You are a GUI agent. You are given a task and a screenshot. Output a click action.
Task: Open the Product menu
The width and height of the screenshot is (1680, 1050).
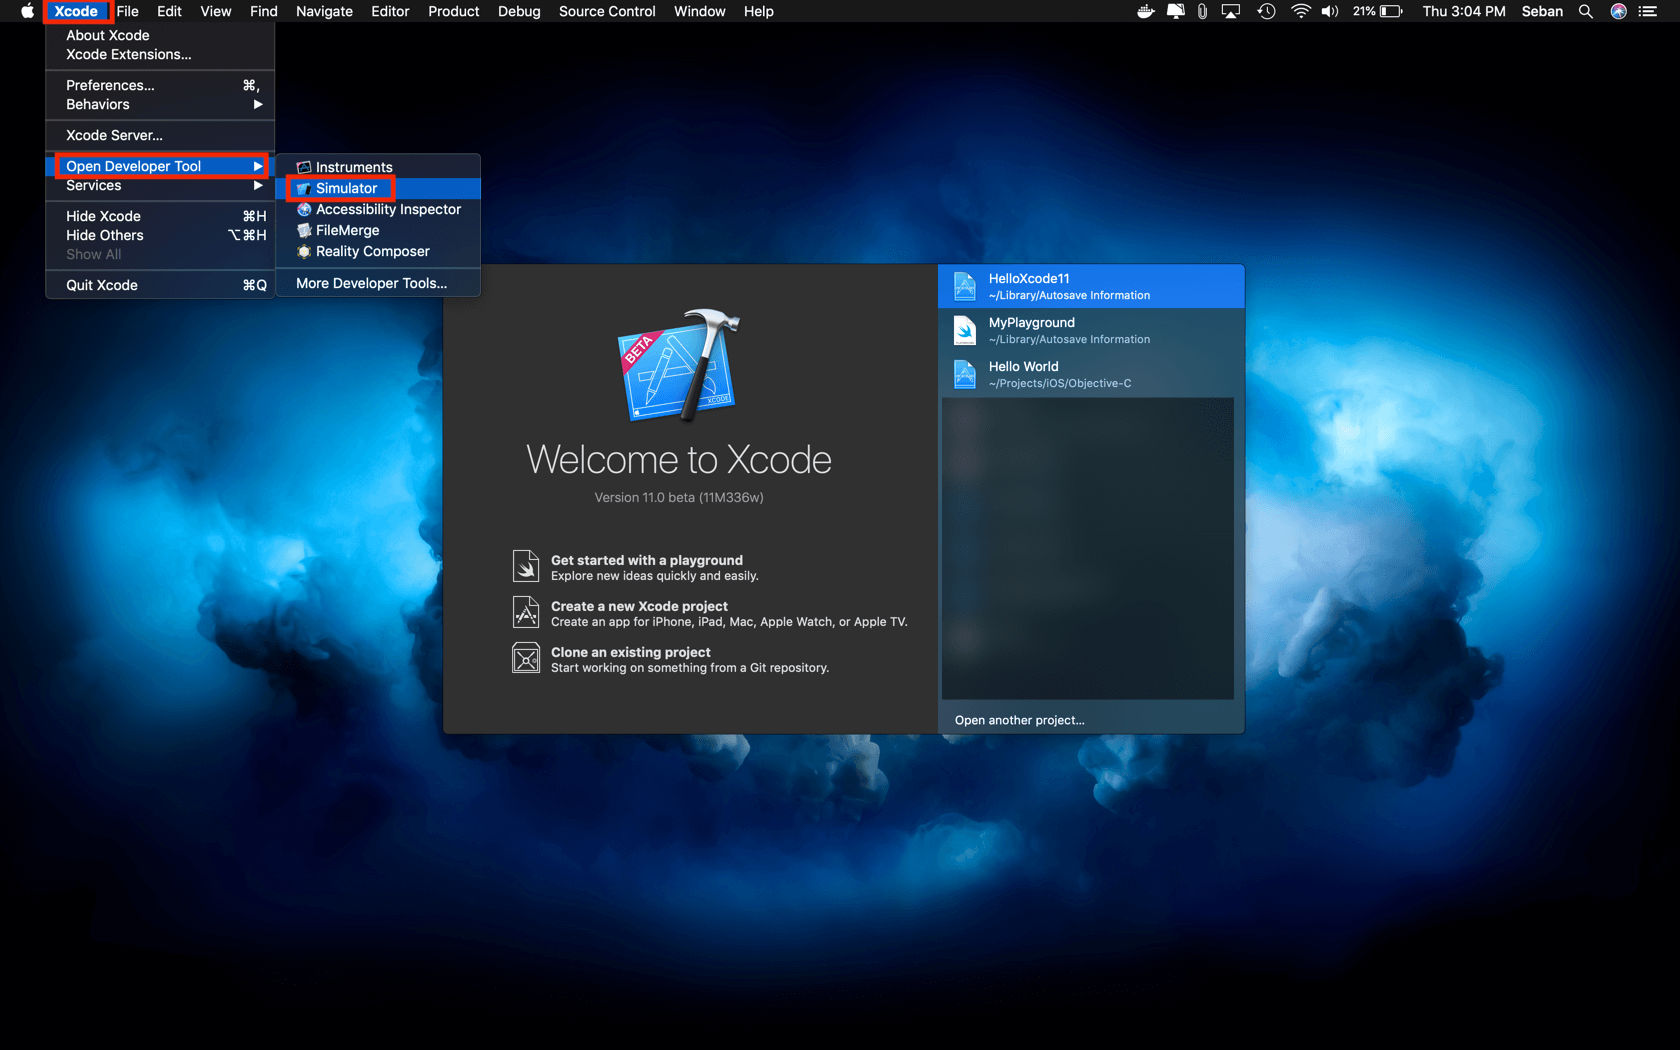[454, 11]
